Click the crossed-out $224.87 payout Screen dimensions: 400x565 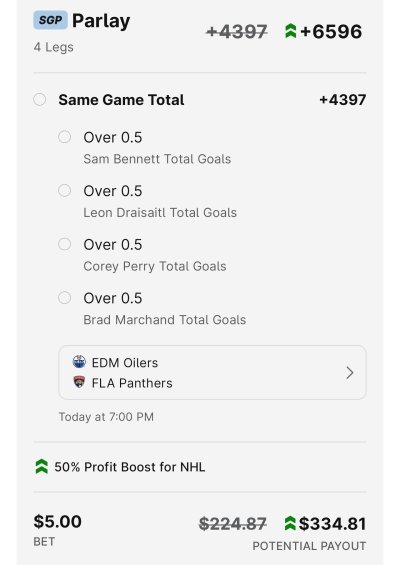233,524
